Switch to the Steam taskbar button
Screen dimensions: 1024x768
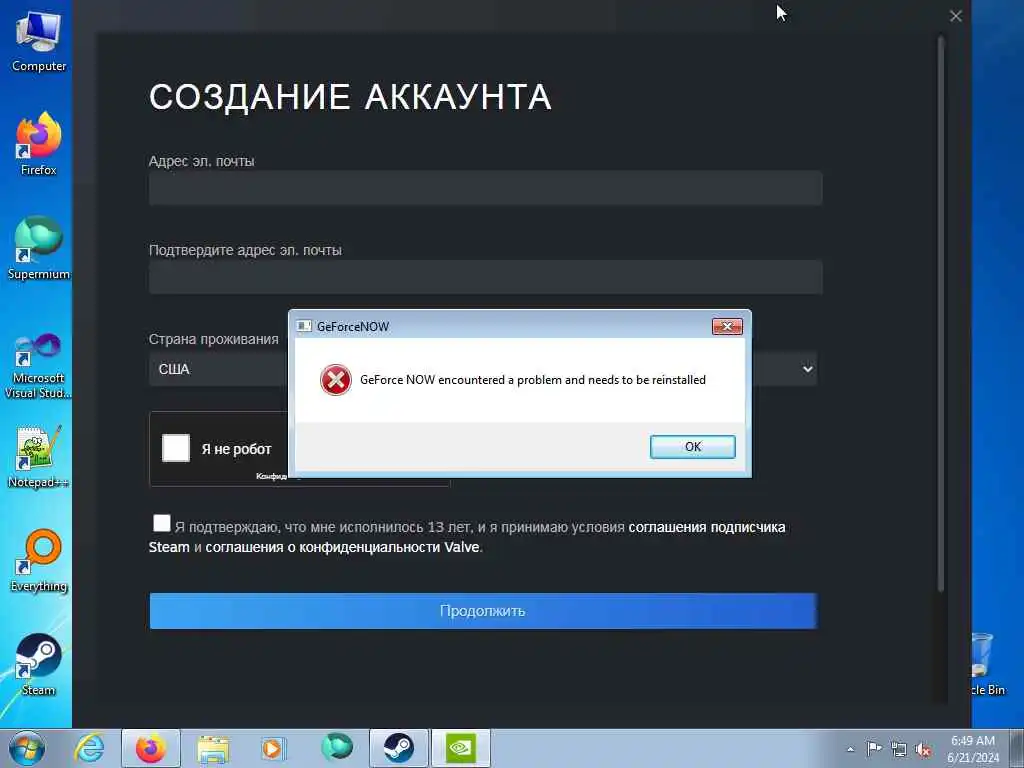click(x=398, y=748)
